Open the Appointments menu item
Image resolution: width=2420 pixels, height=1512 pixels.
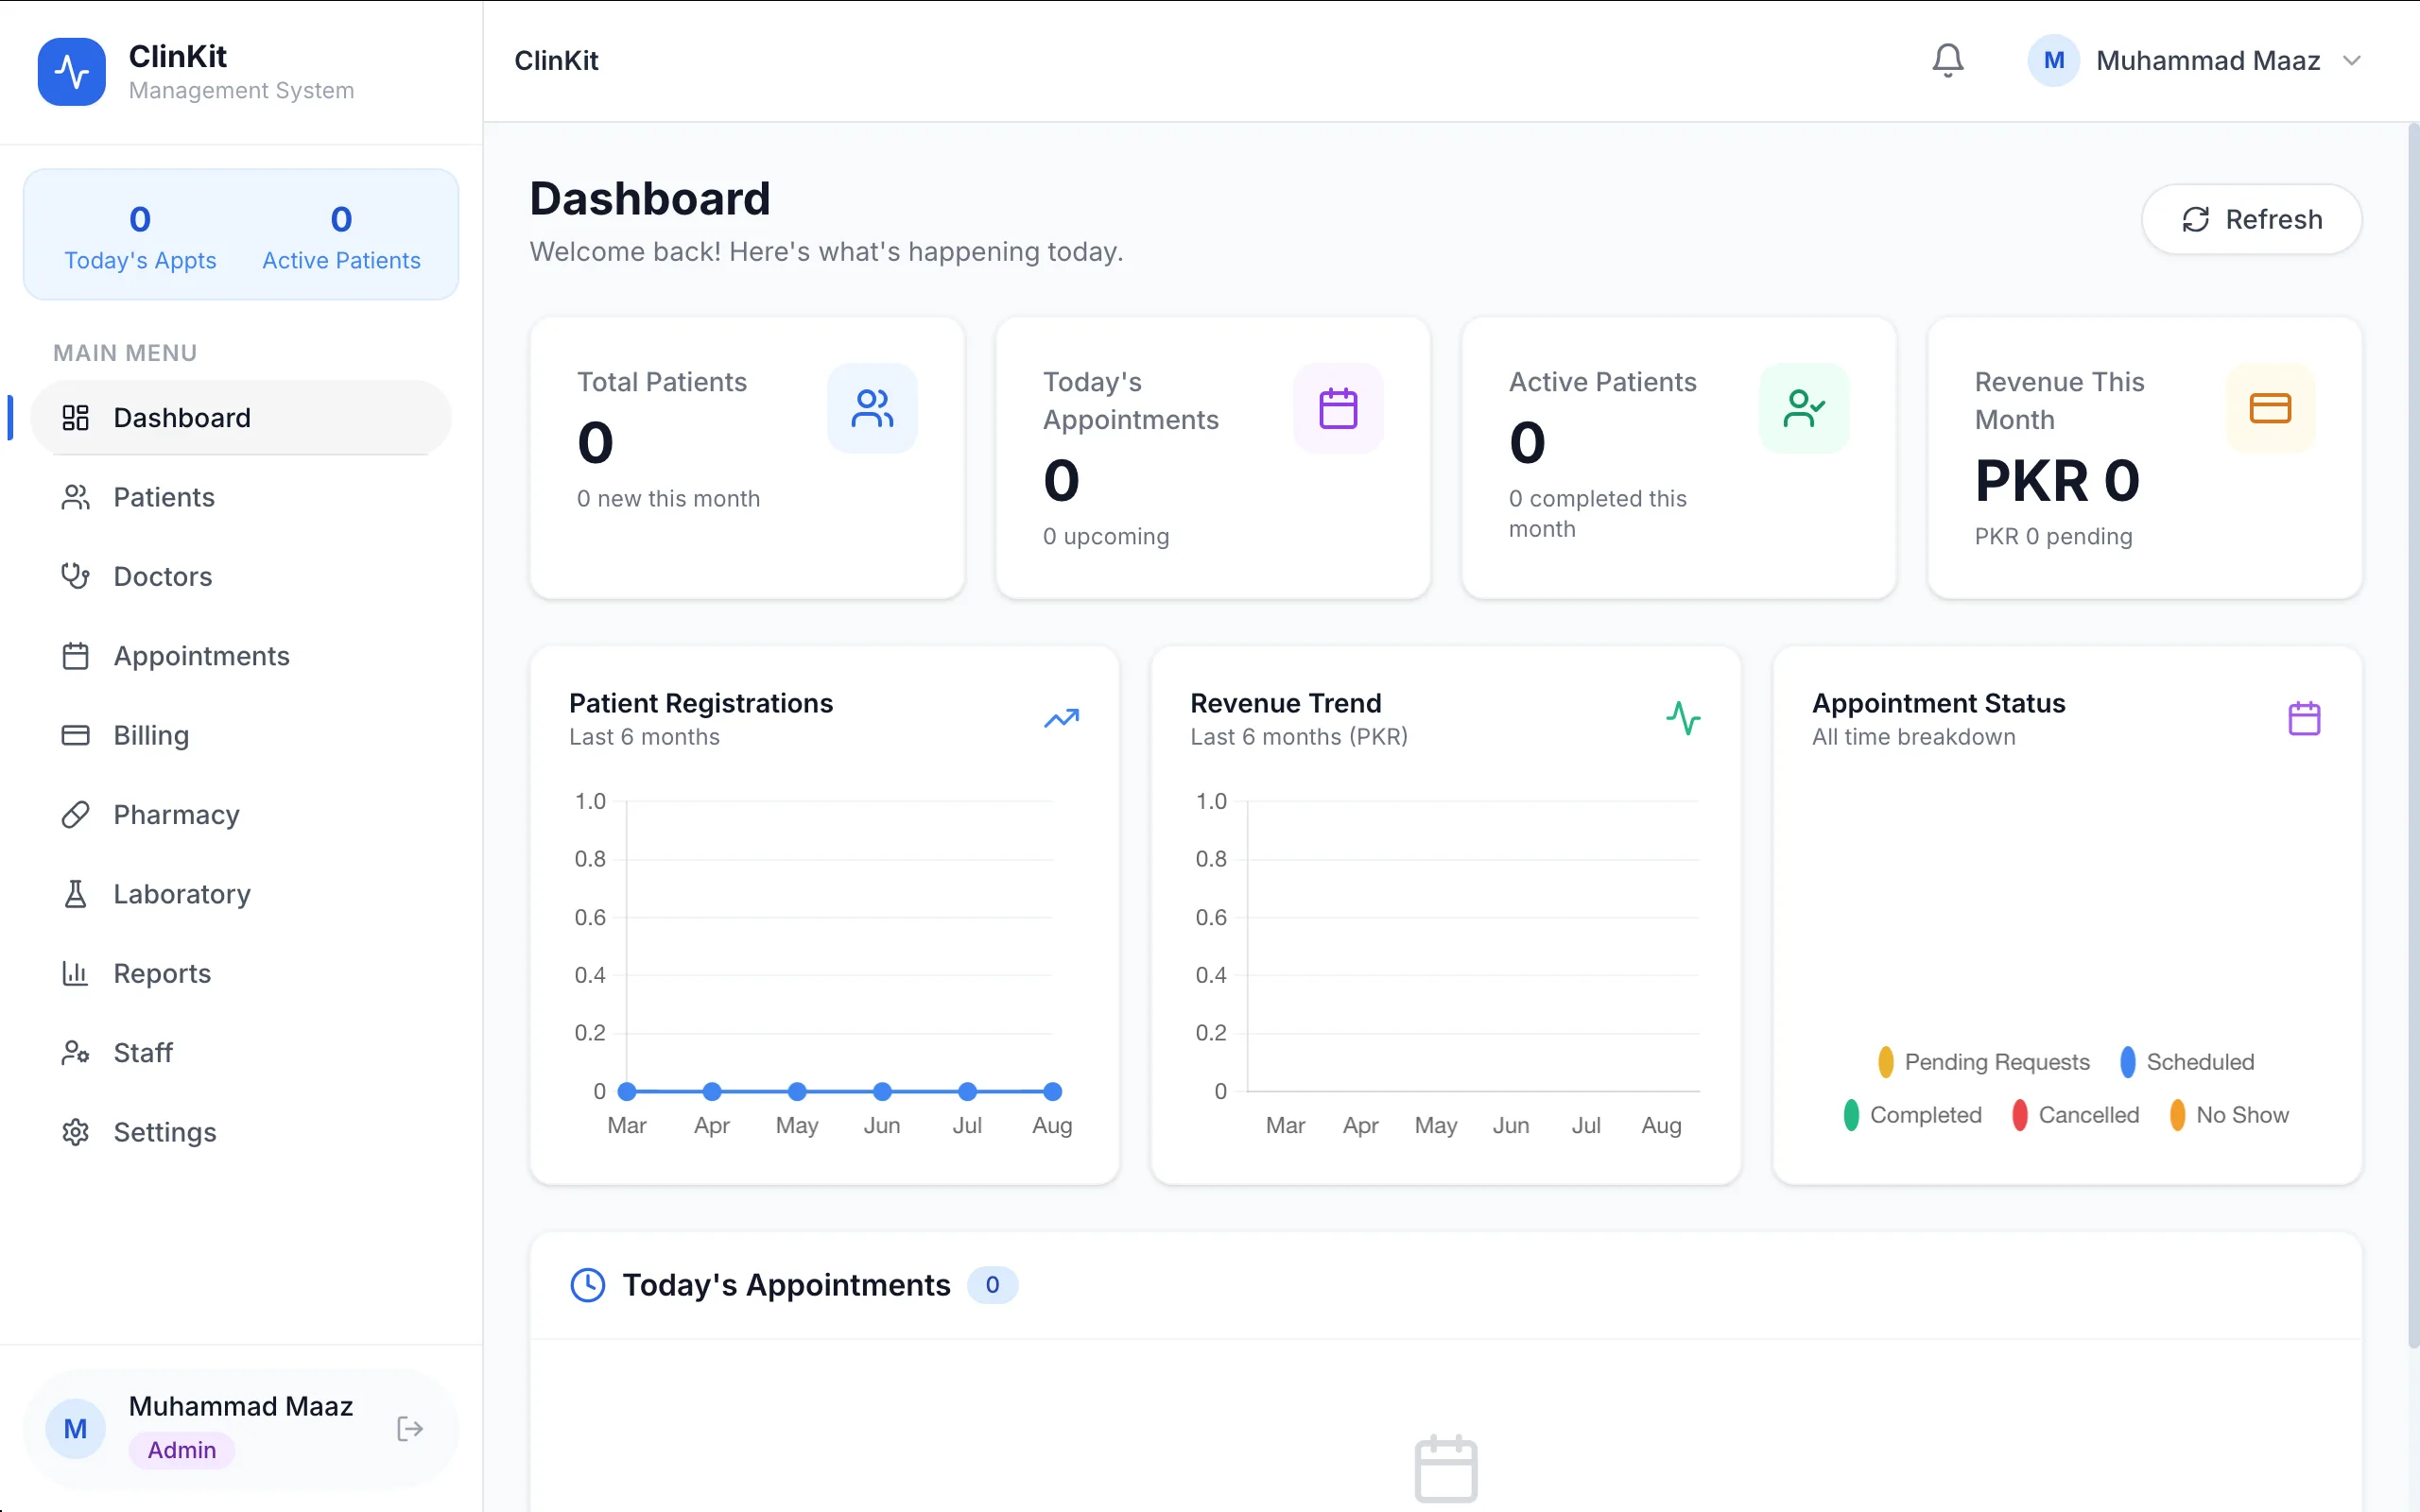[241, 656]
